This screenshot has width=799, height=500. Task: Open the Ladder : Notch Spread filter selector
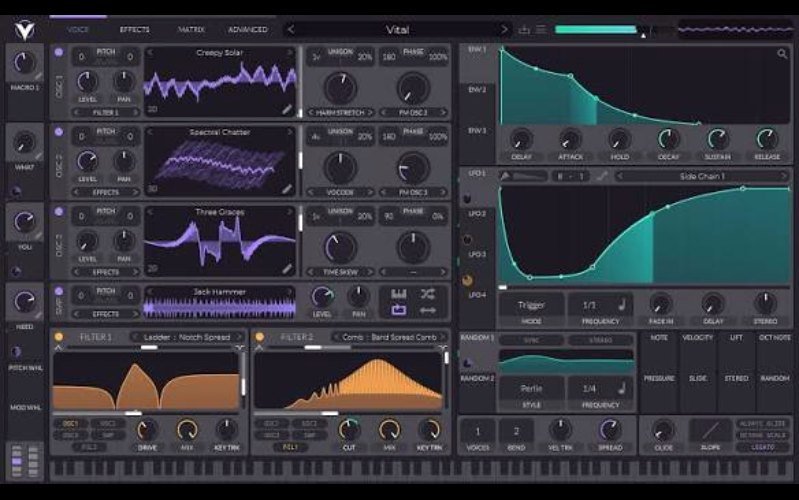click(187, 337)
